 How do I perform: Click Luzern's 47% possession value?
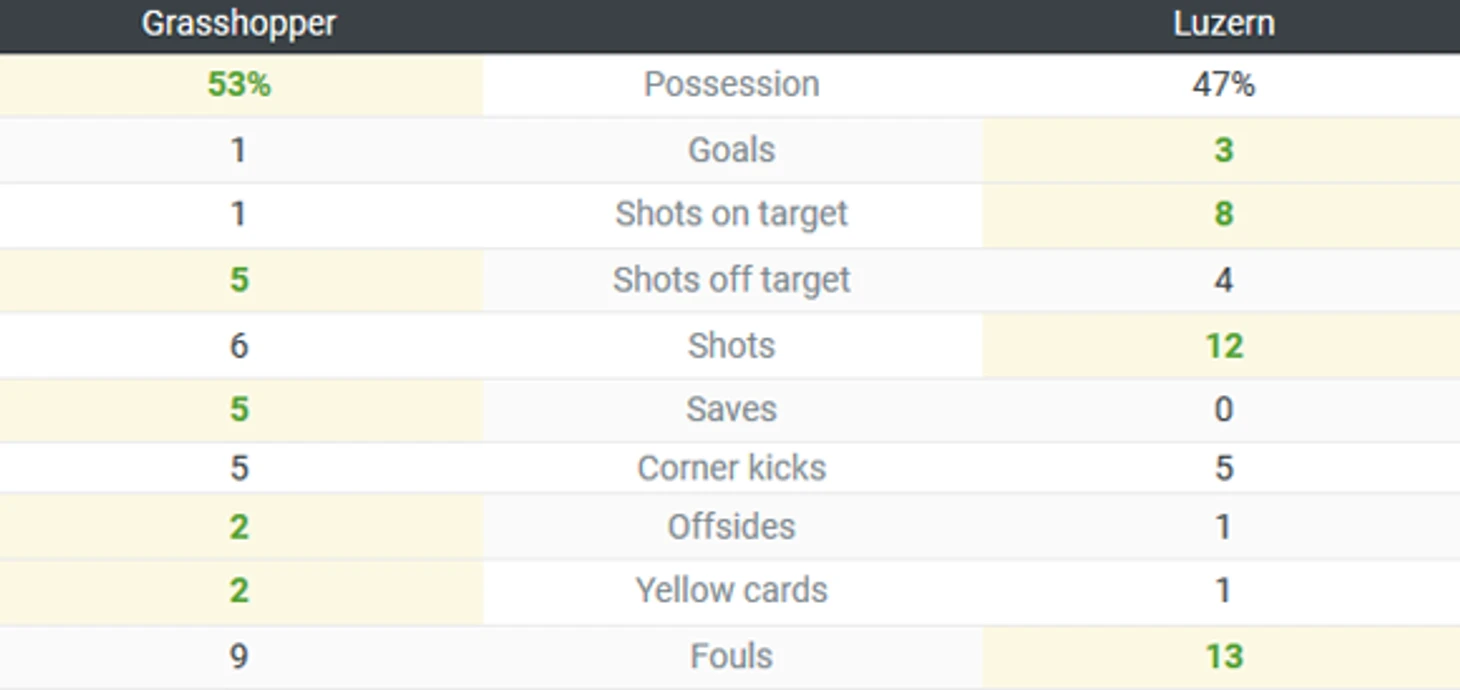pos(1223,84)
